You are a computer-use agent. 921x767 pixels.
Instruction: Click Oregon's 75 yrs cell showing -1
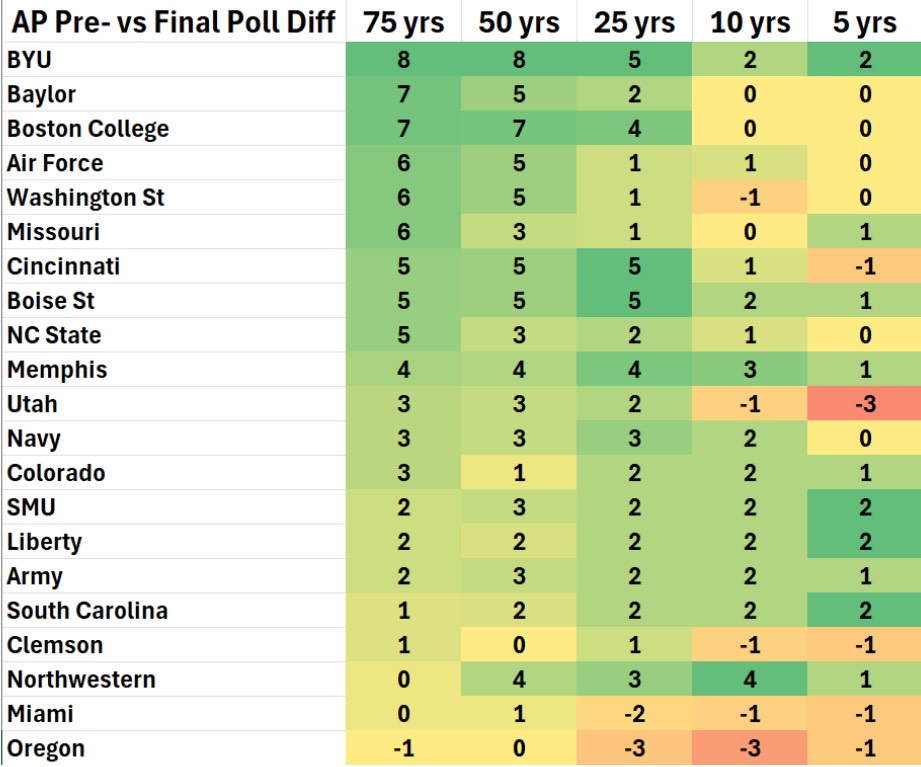point(404,748)
